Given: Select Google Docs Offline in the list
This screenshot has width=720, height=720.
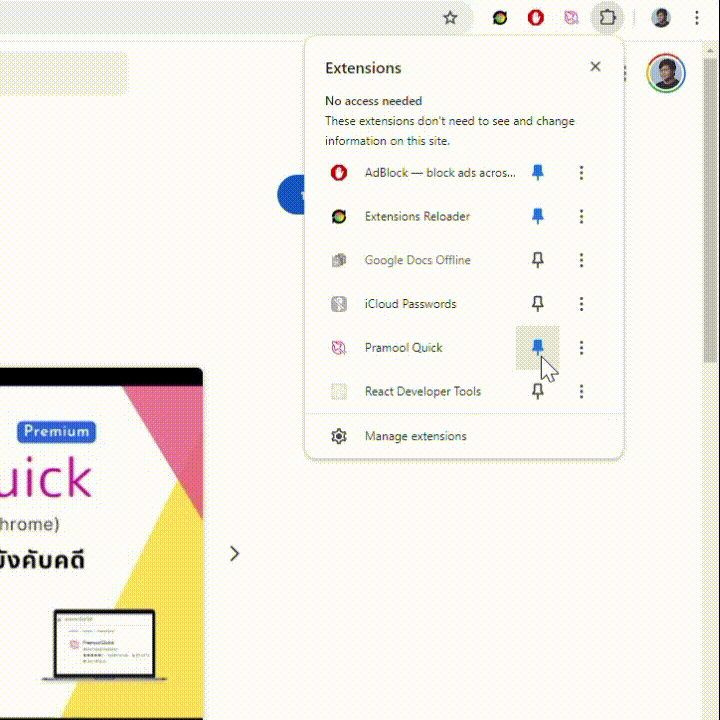Looking at the screenshot, I should point(417,260).
